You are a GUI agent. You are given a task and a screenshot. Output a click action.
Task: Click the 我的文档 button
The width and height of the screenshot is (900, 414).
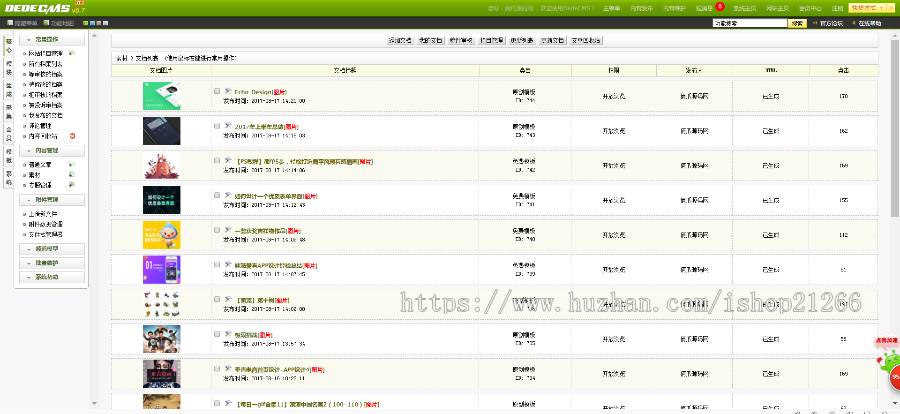click(430, 40)
